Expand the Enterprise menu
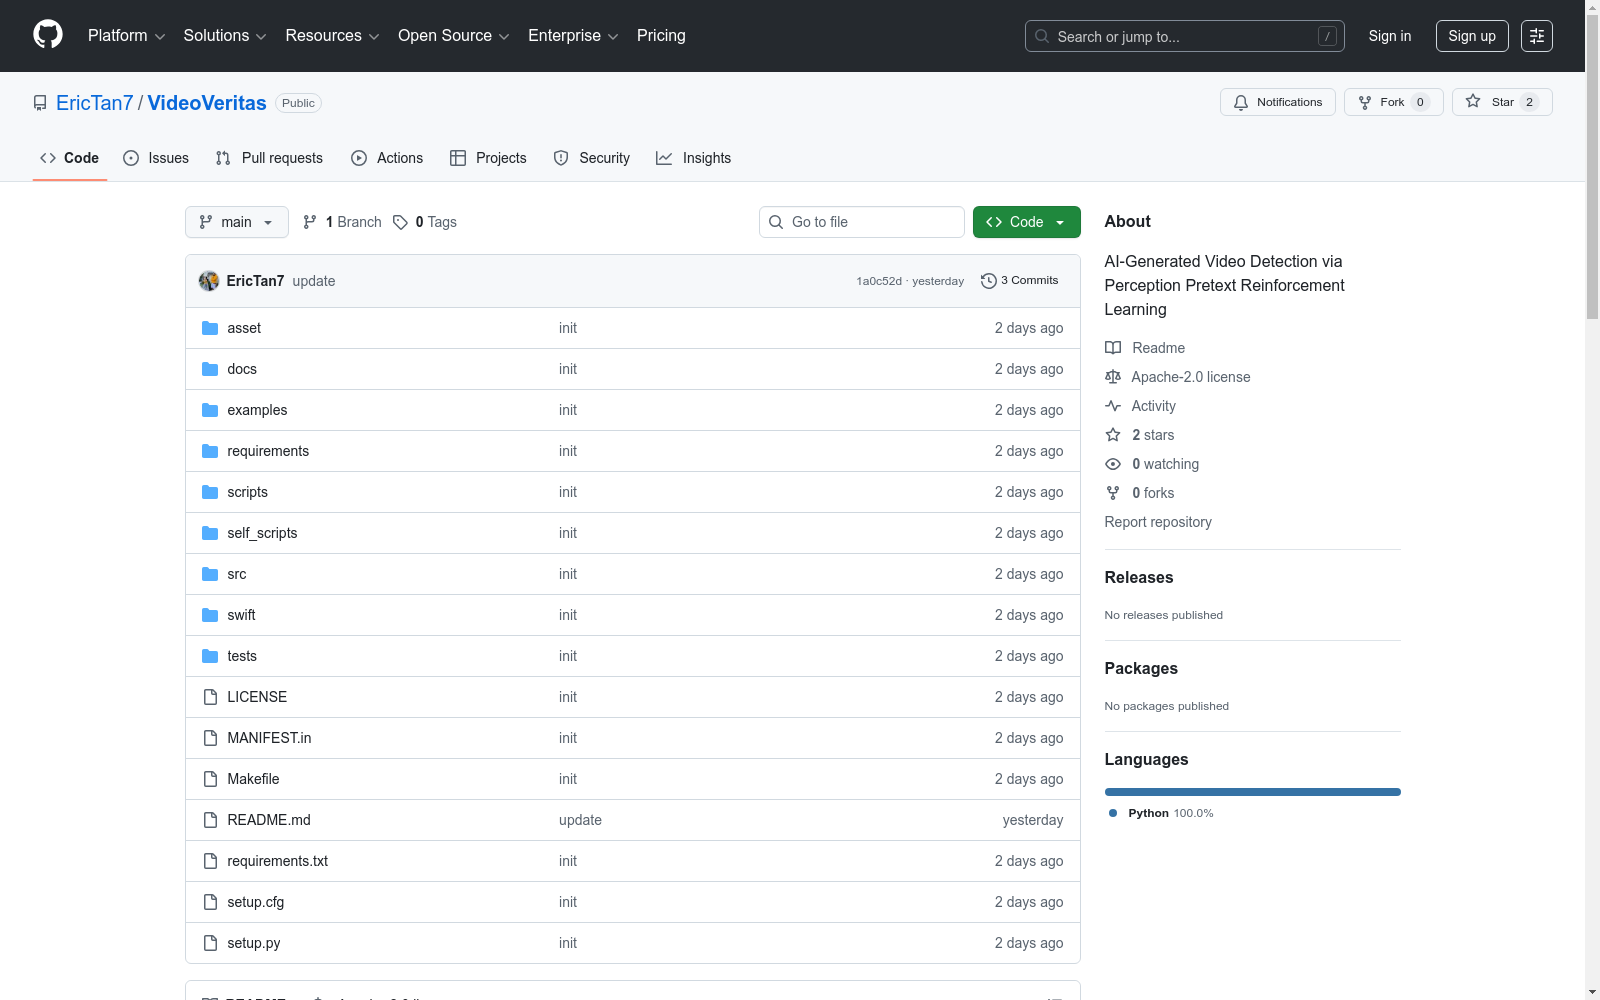Screen dimensions: 1600x1000 click(573, 36)
